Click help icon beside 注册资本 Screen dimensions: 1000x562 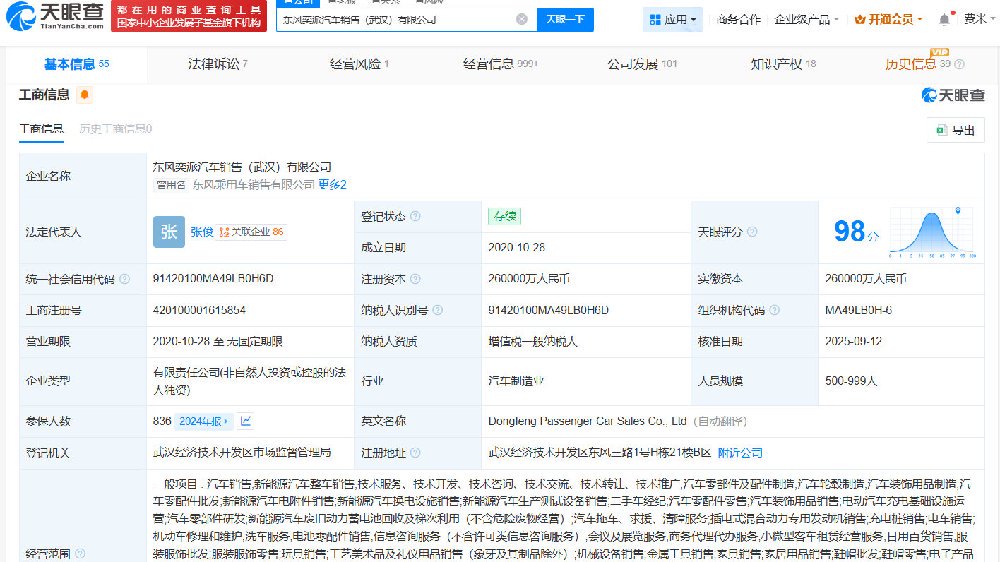pyautogui.click(x=415, y=279)
